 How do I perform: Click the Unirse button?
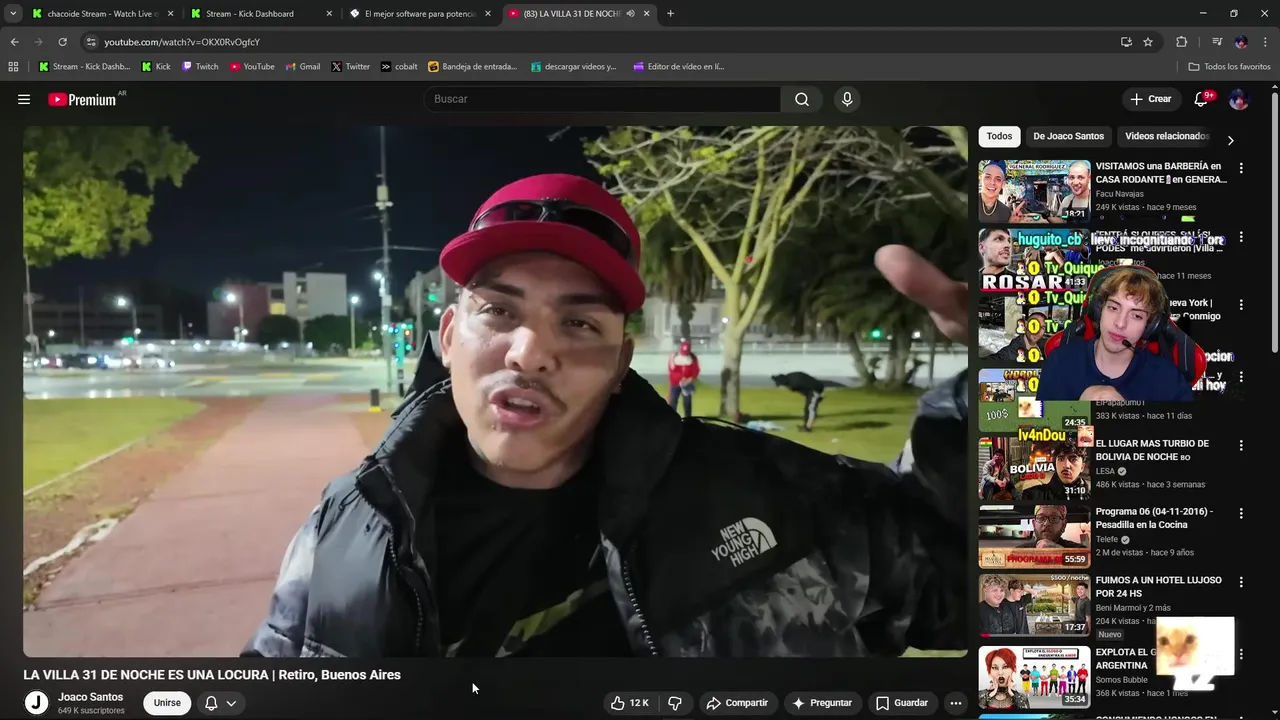[x=167, y=703]
